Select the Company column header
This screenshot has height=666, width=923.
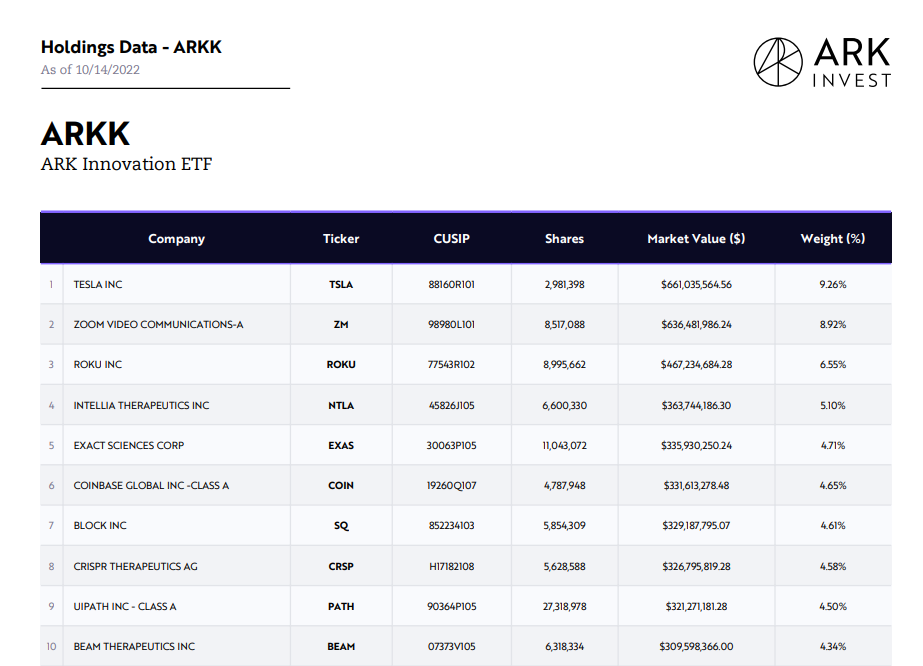177,238
